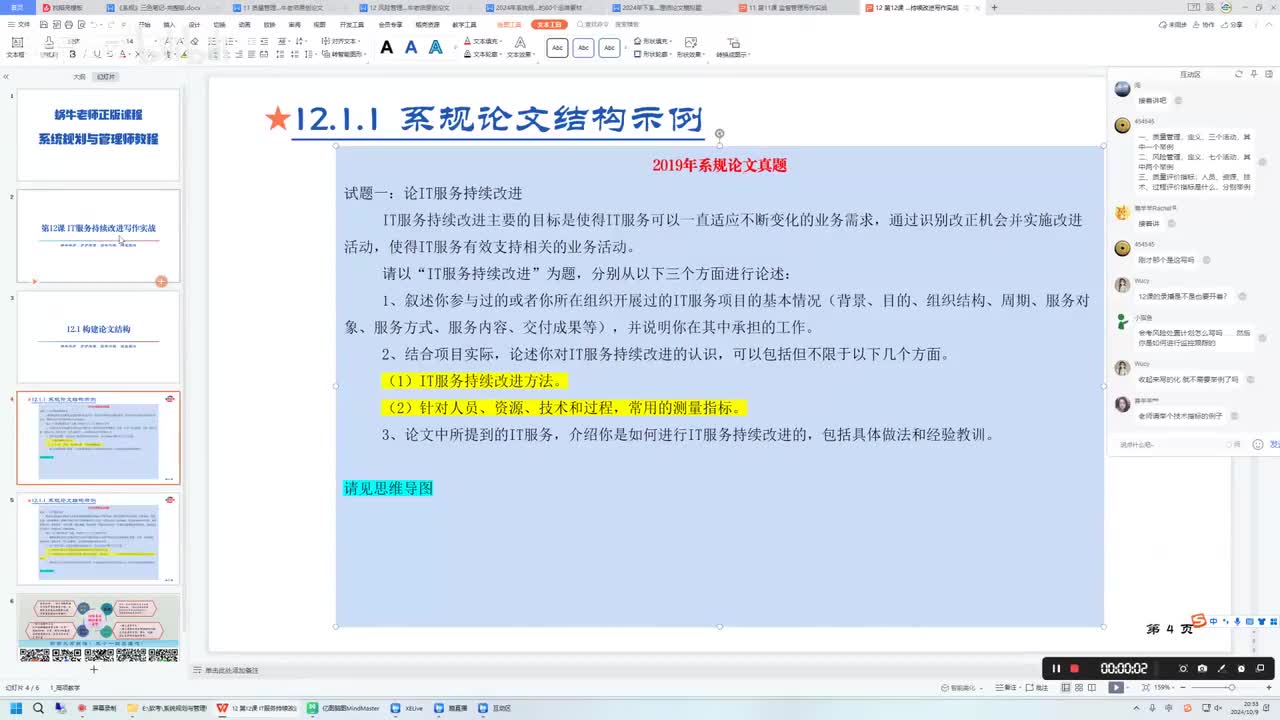Open 文本填充 dropdown

pyautogui.click(x=483, y=42)
